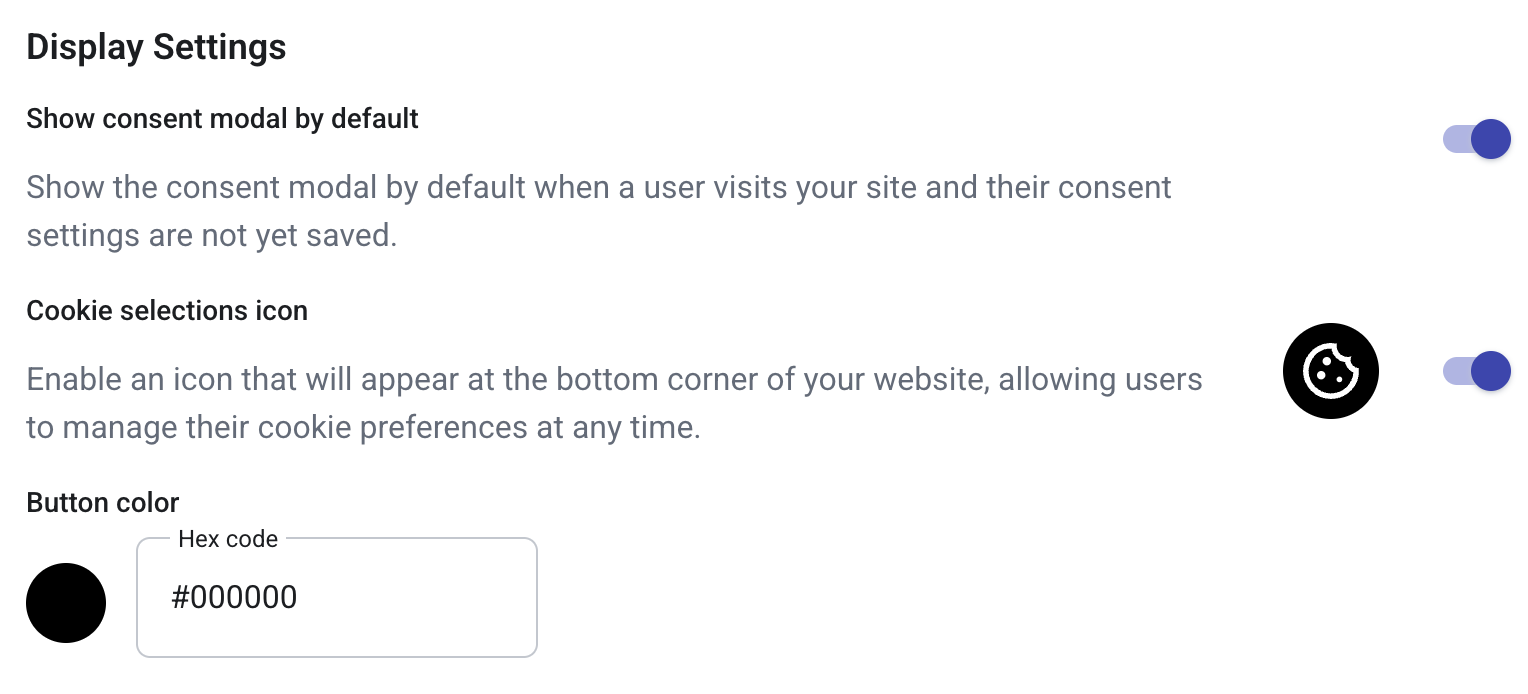Click the light track of the cookie icon switch

pyautogui.click(x=1455, y=371)
